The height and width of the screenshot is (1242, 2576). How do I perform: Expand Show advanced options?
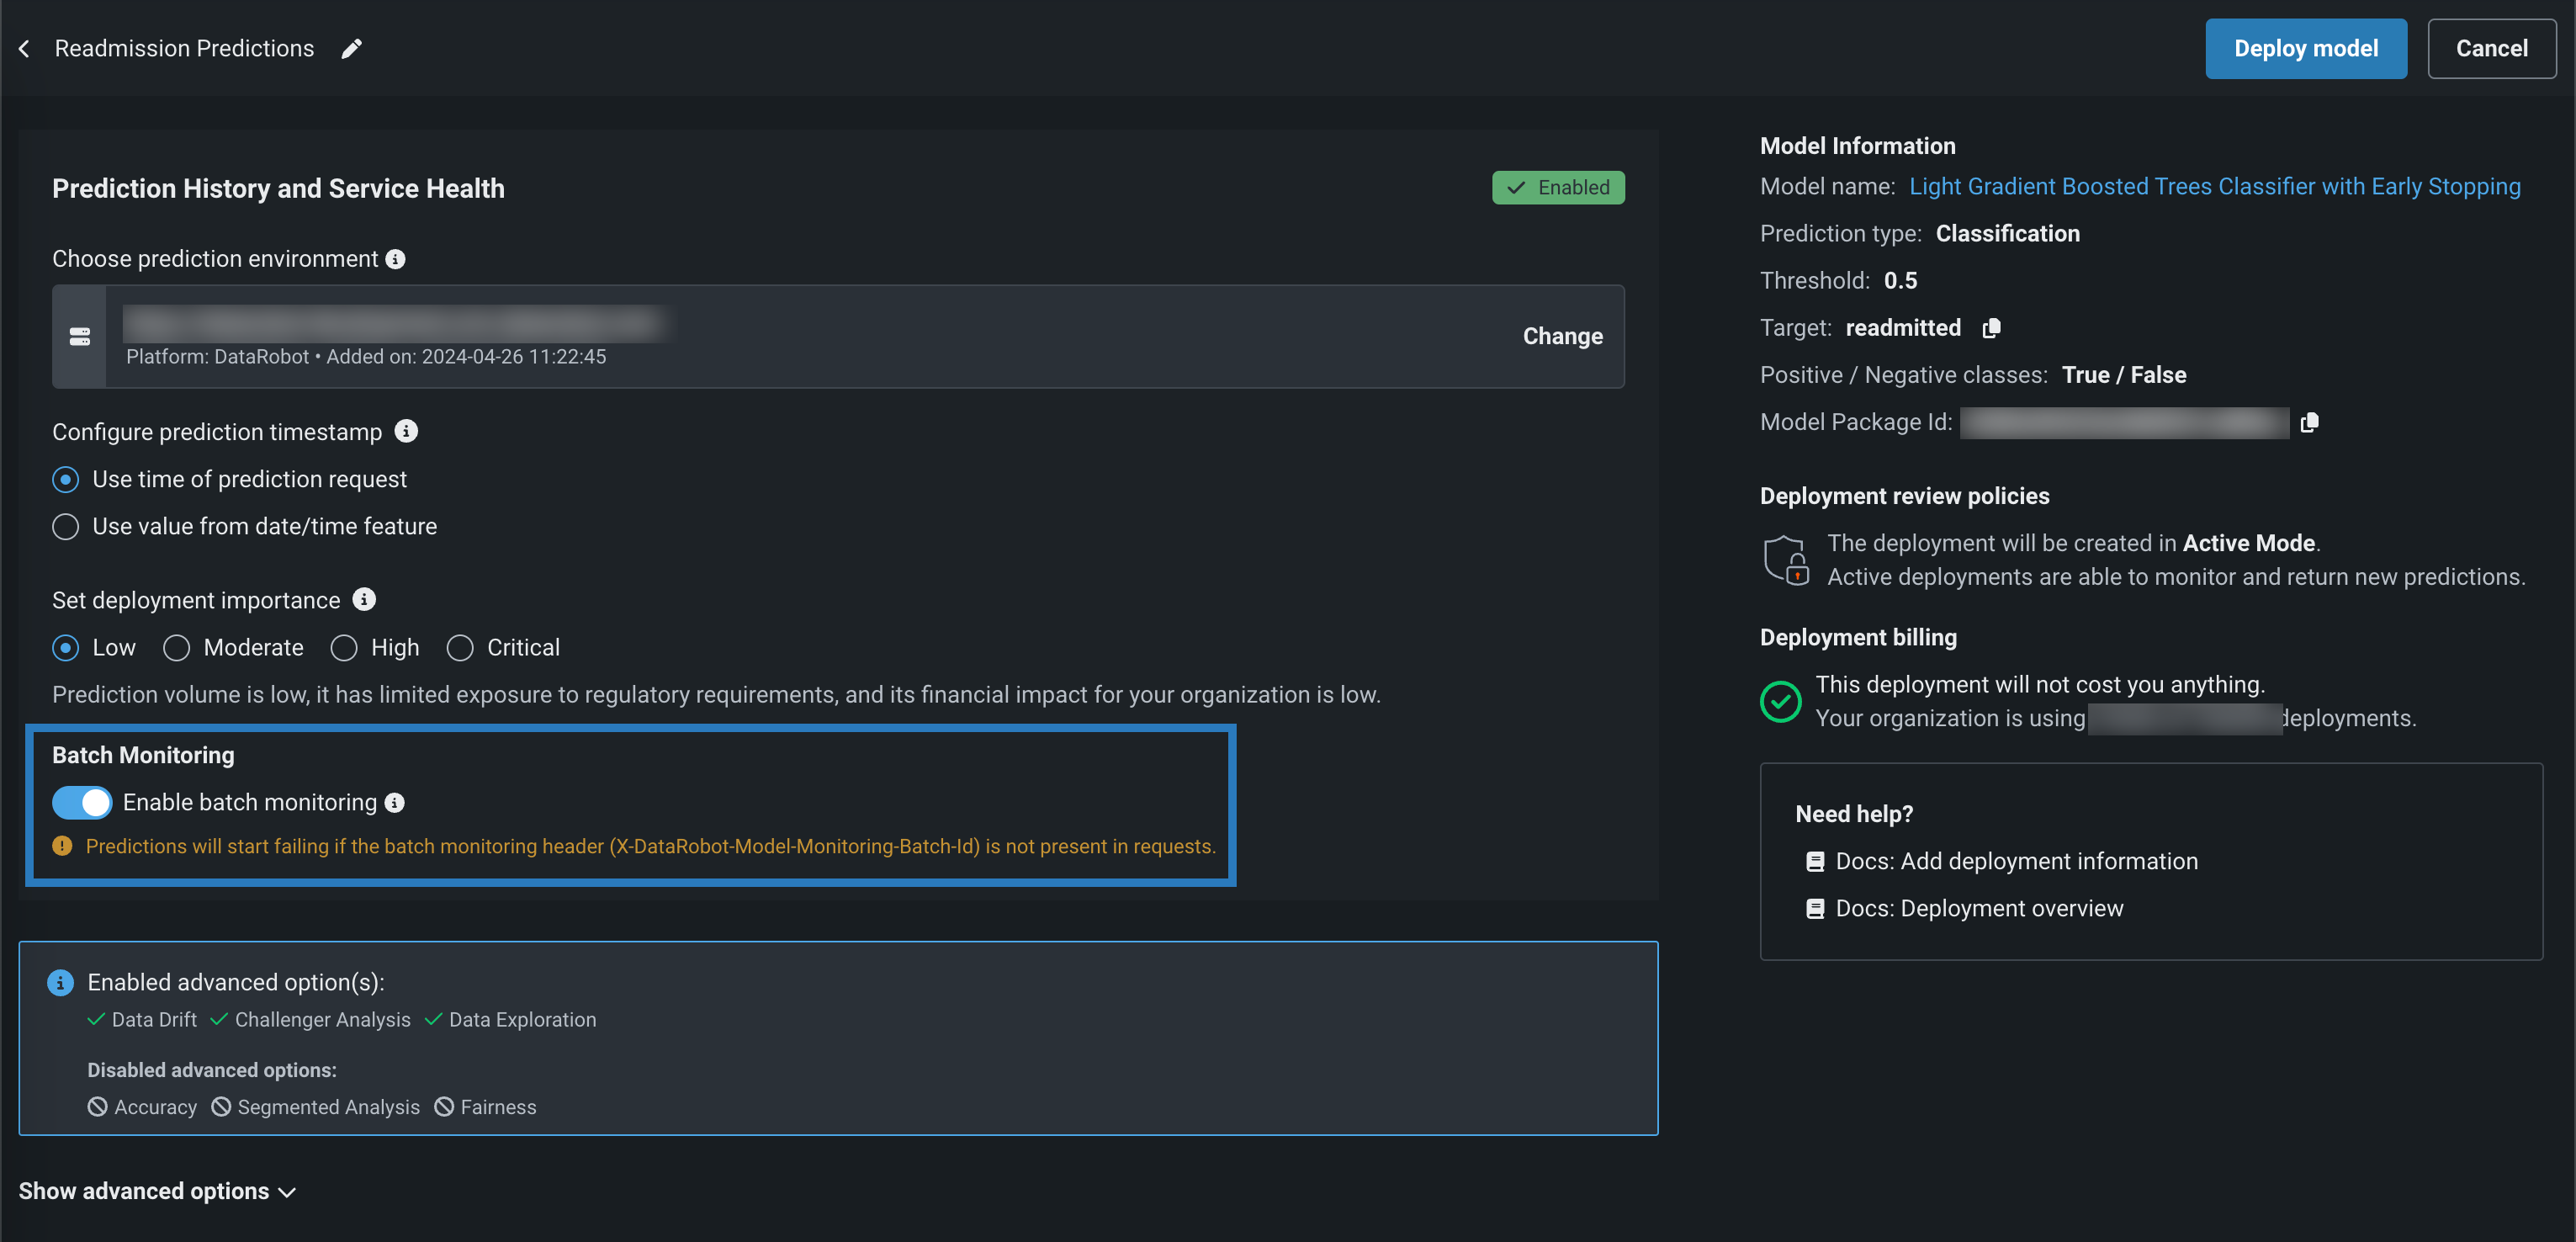(157, 1191)
